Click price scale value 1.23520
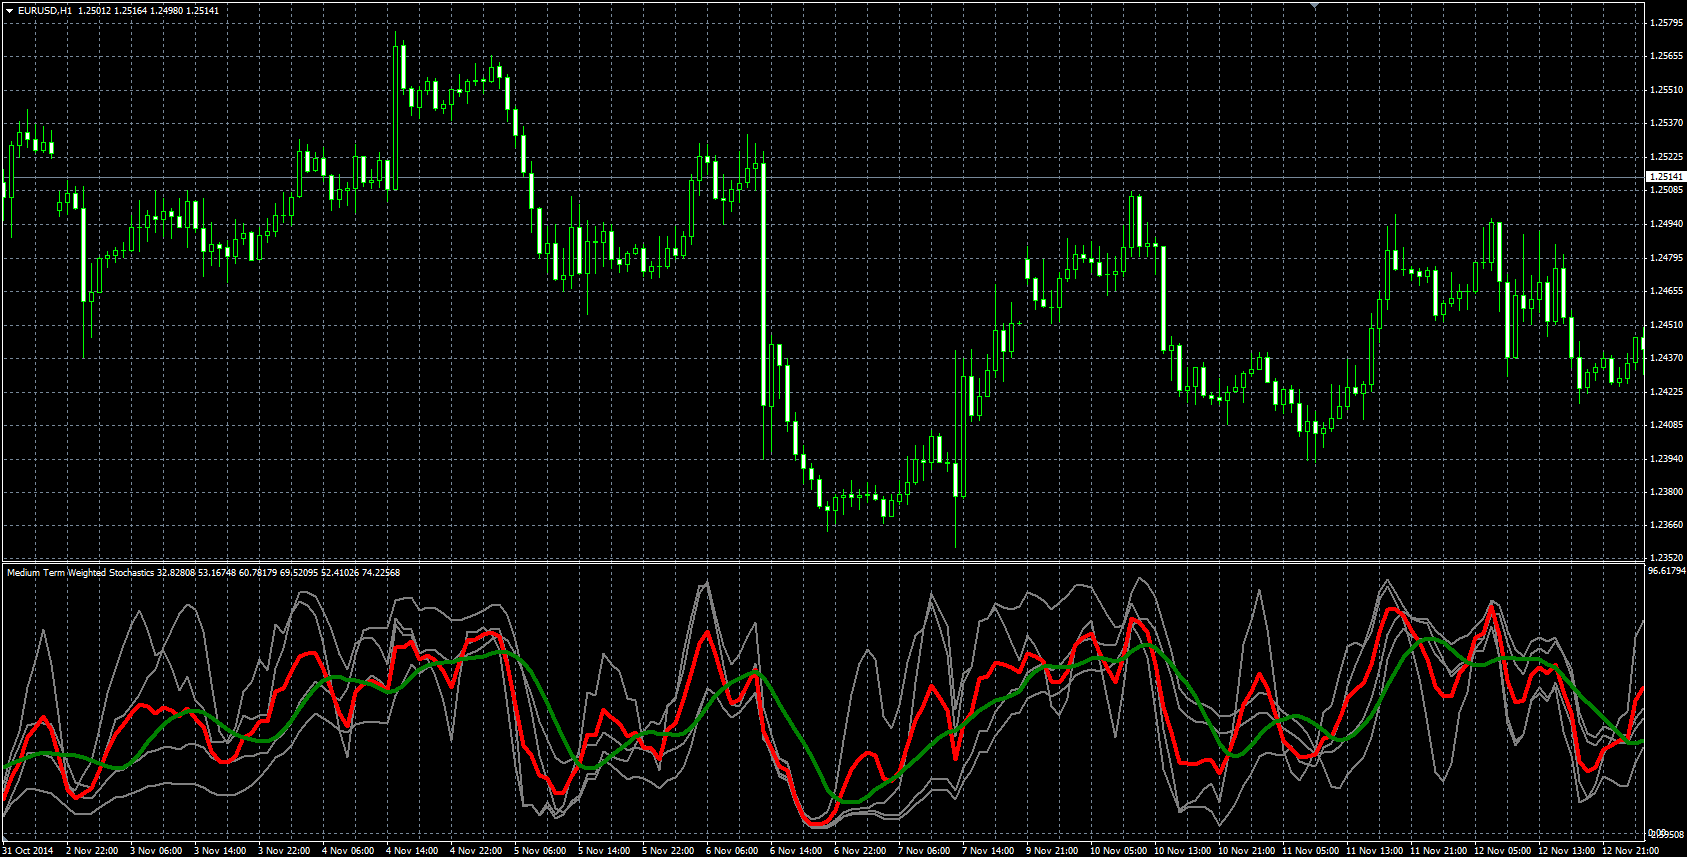Image resolution: width=1687 pixels, height=857 pixels. pyautogui.click(x=1665, y=558)
